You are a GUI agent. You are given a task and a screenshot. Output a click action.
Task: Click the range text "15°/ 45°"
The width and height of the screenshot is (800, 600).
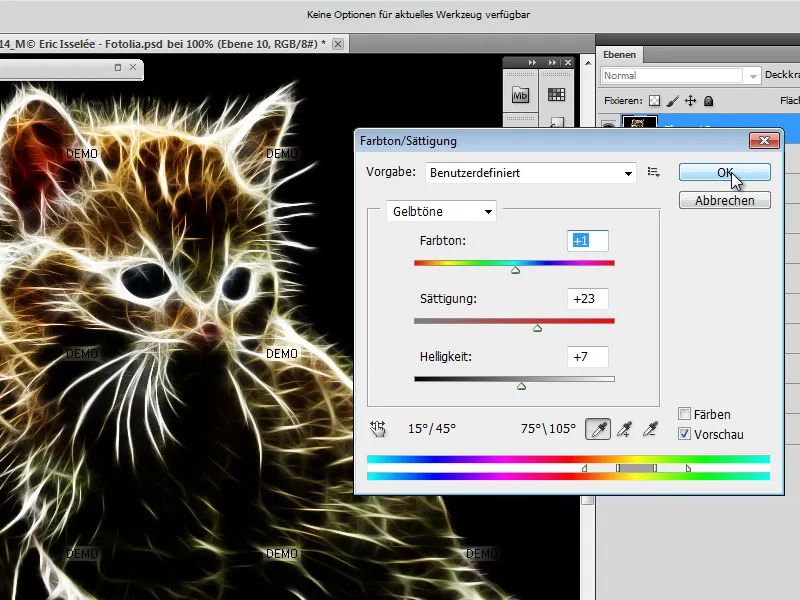point(432,429)
